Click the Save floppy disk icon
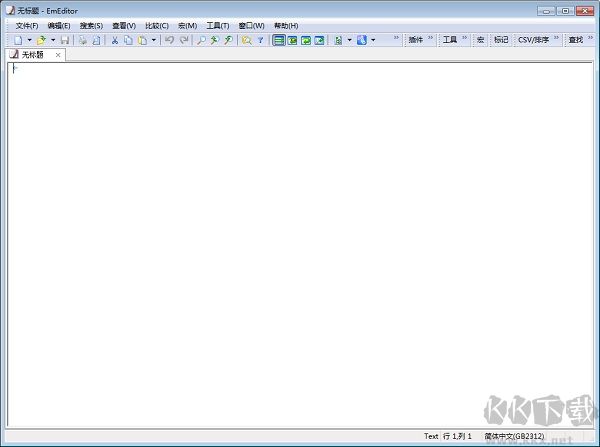The width and height of the screenshot is (600, 447). click(65, 40)
